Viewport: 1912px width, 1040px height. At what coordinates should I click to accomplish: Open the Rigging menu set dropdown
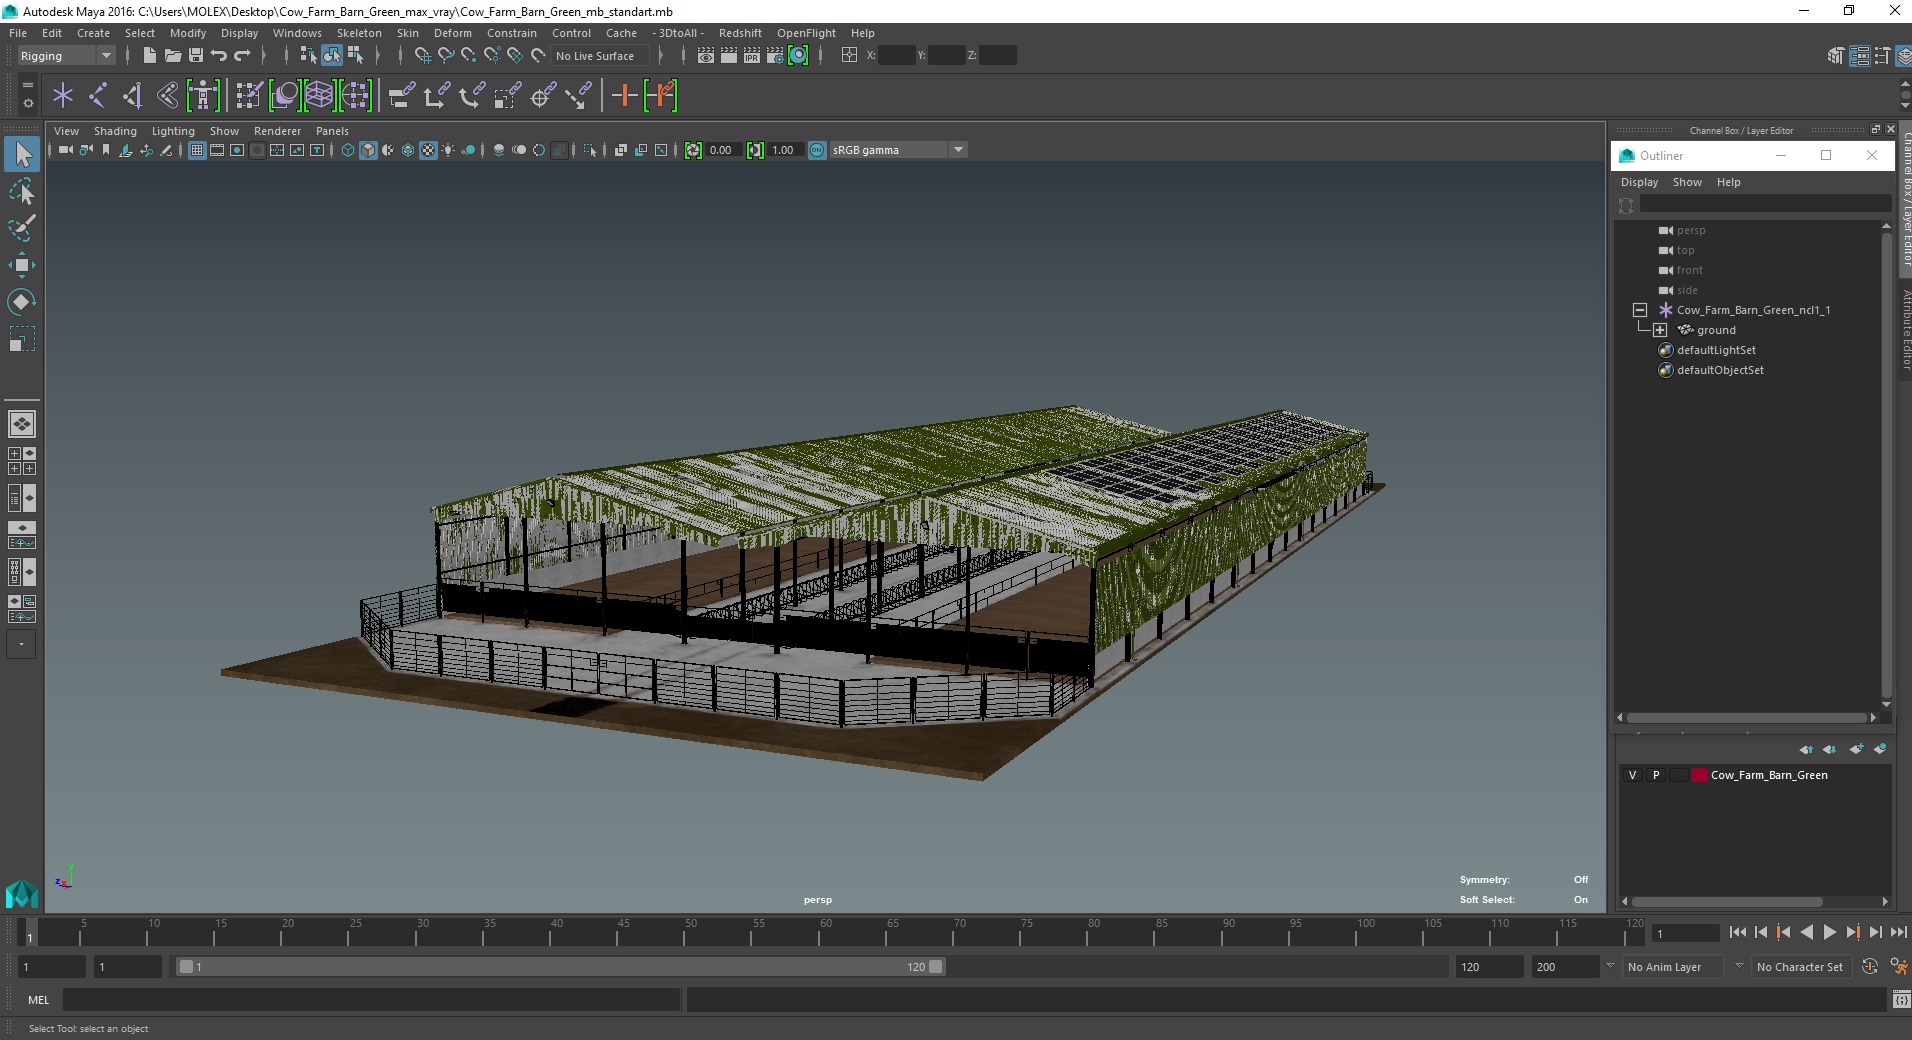pyautogui.click(x=65, y=56)
